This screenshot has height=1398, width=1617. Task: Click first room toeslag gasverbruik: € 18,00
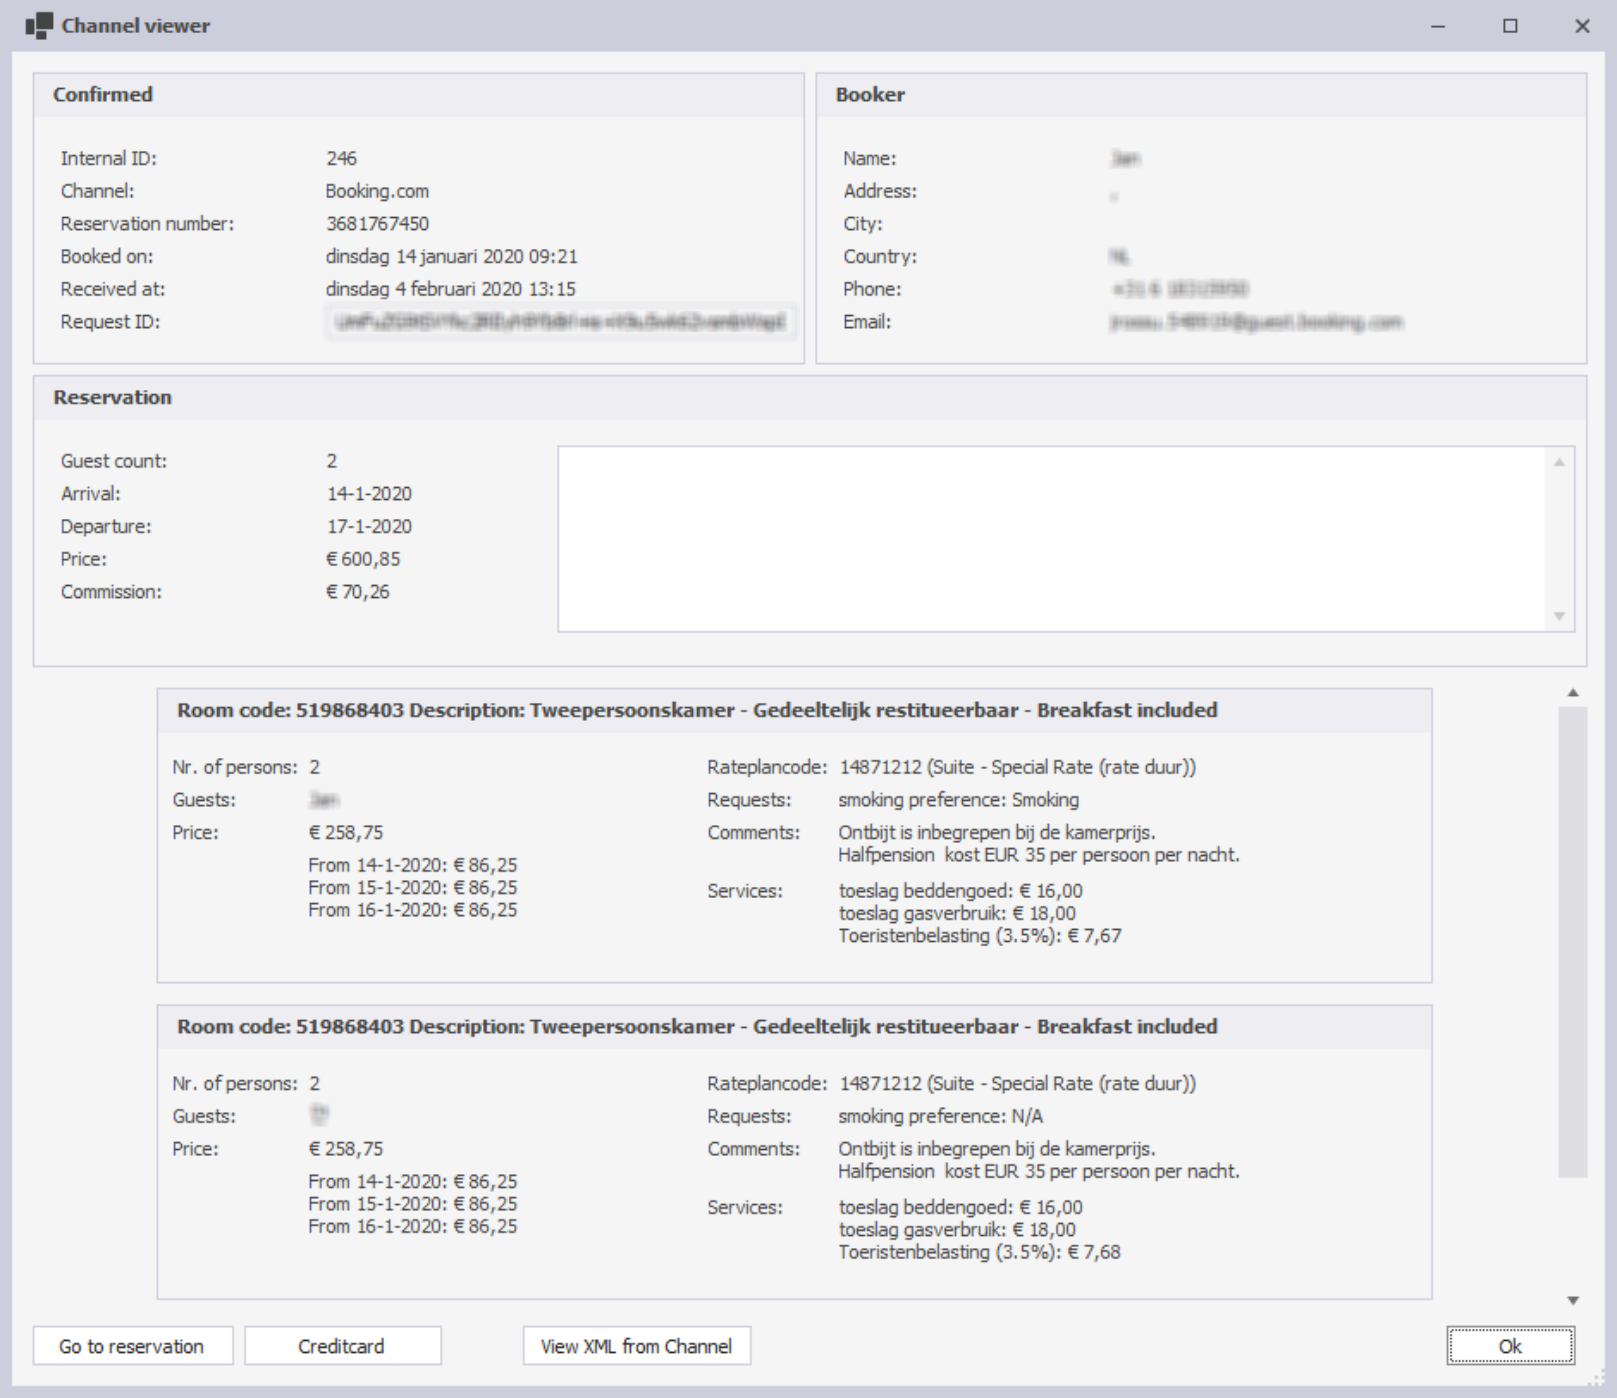click(x=957, y=913)
